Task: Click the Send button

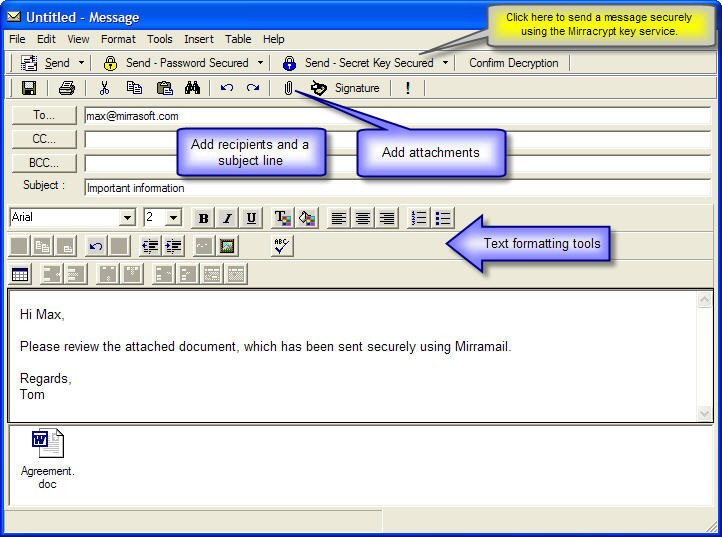Action: 45,63
